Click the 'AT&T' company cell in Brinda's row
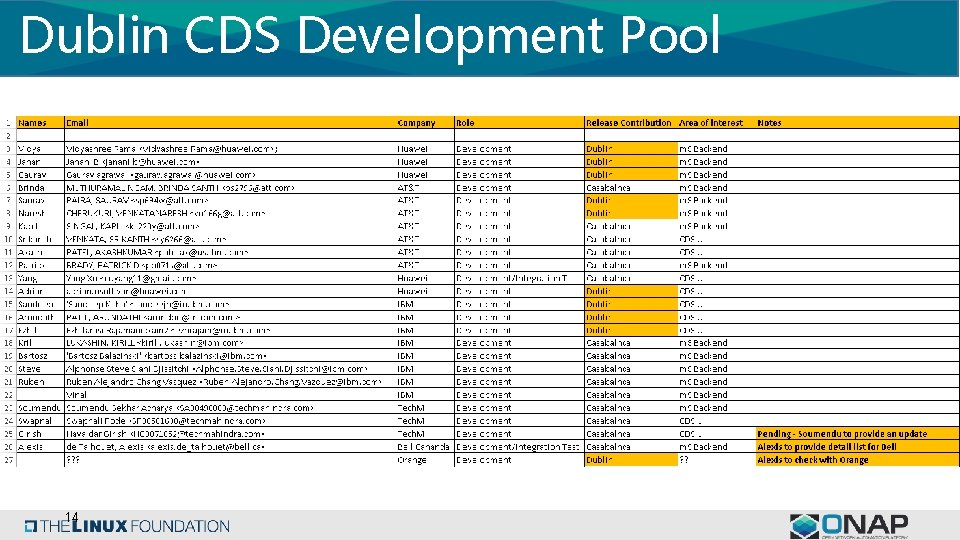This screenshot has width=960, height=540. point(408,187)
